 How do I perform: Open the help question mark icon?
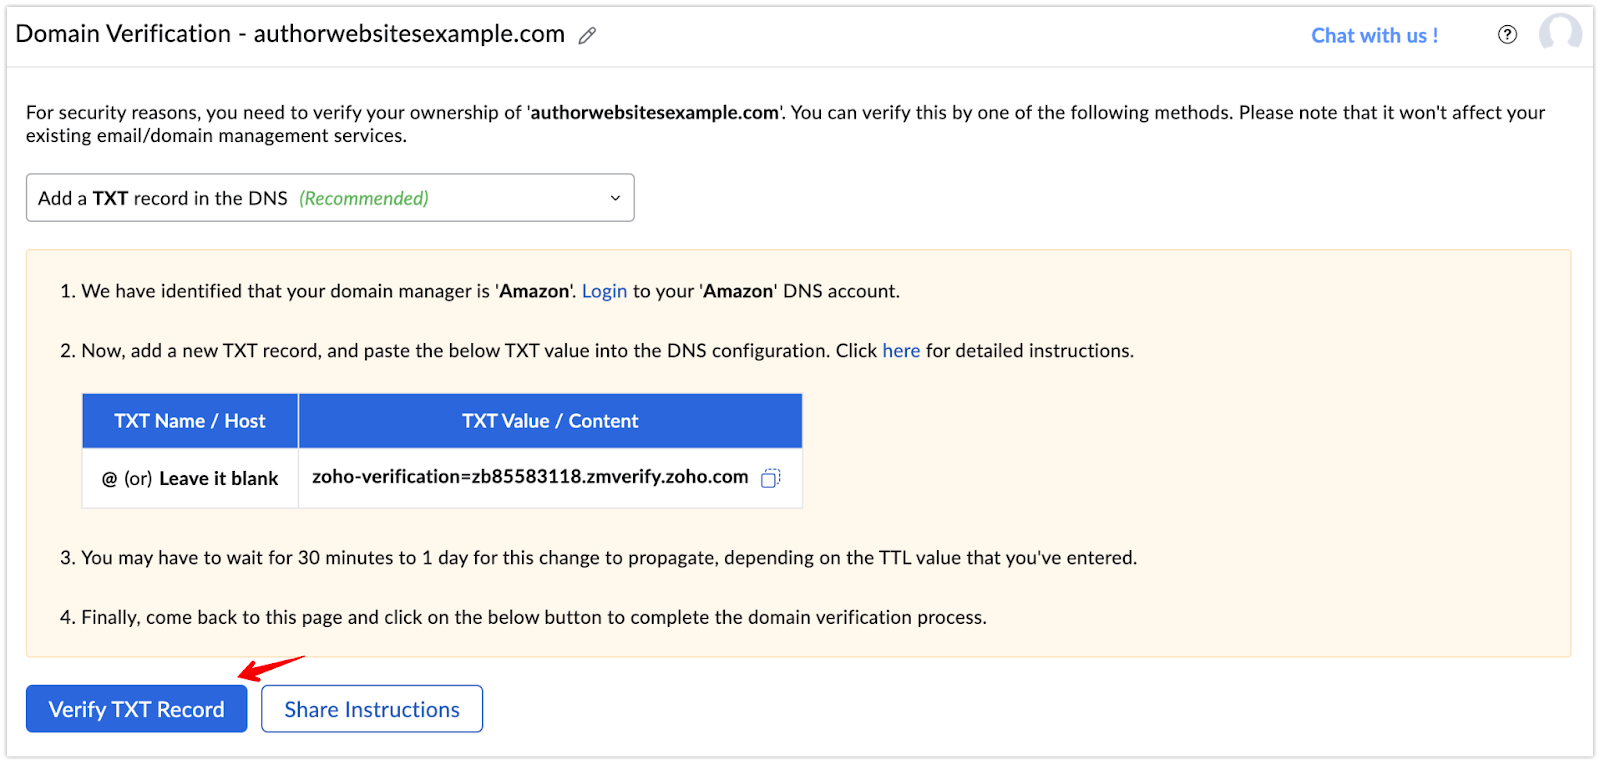pyautogui.click(x=1507, y=35)
